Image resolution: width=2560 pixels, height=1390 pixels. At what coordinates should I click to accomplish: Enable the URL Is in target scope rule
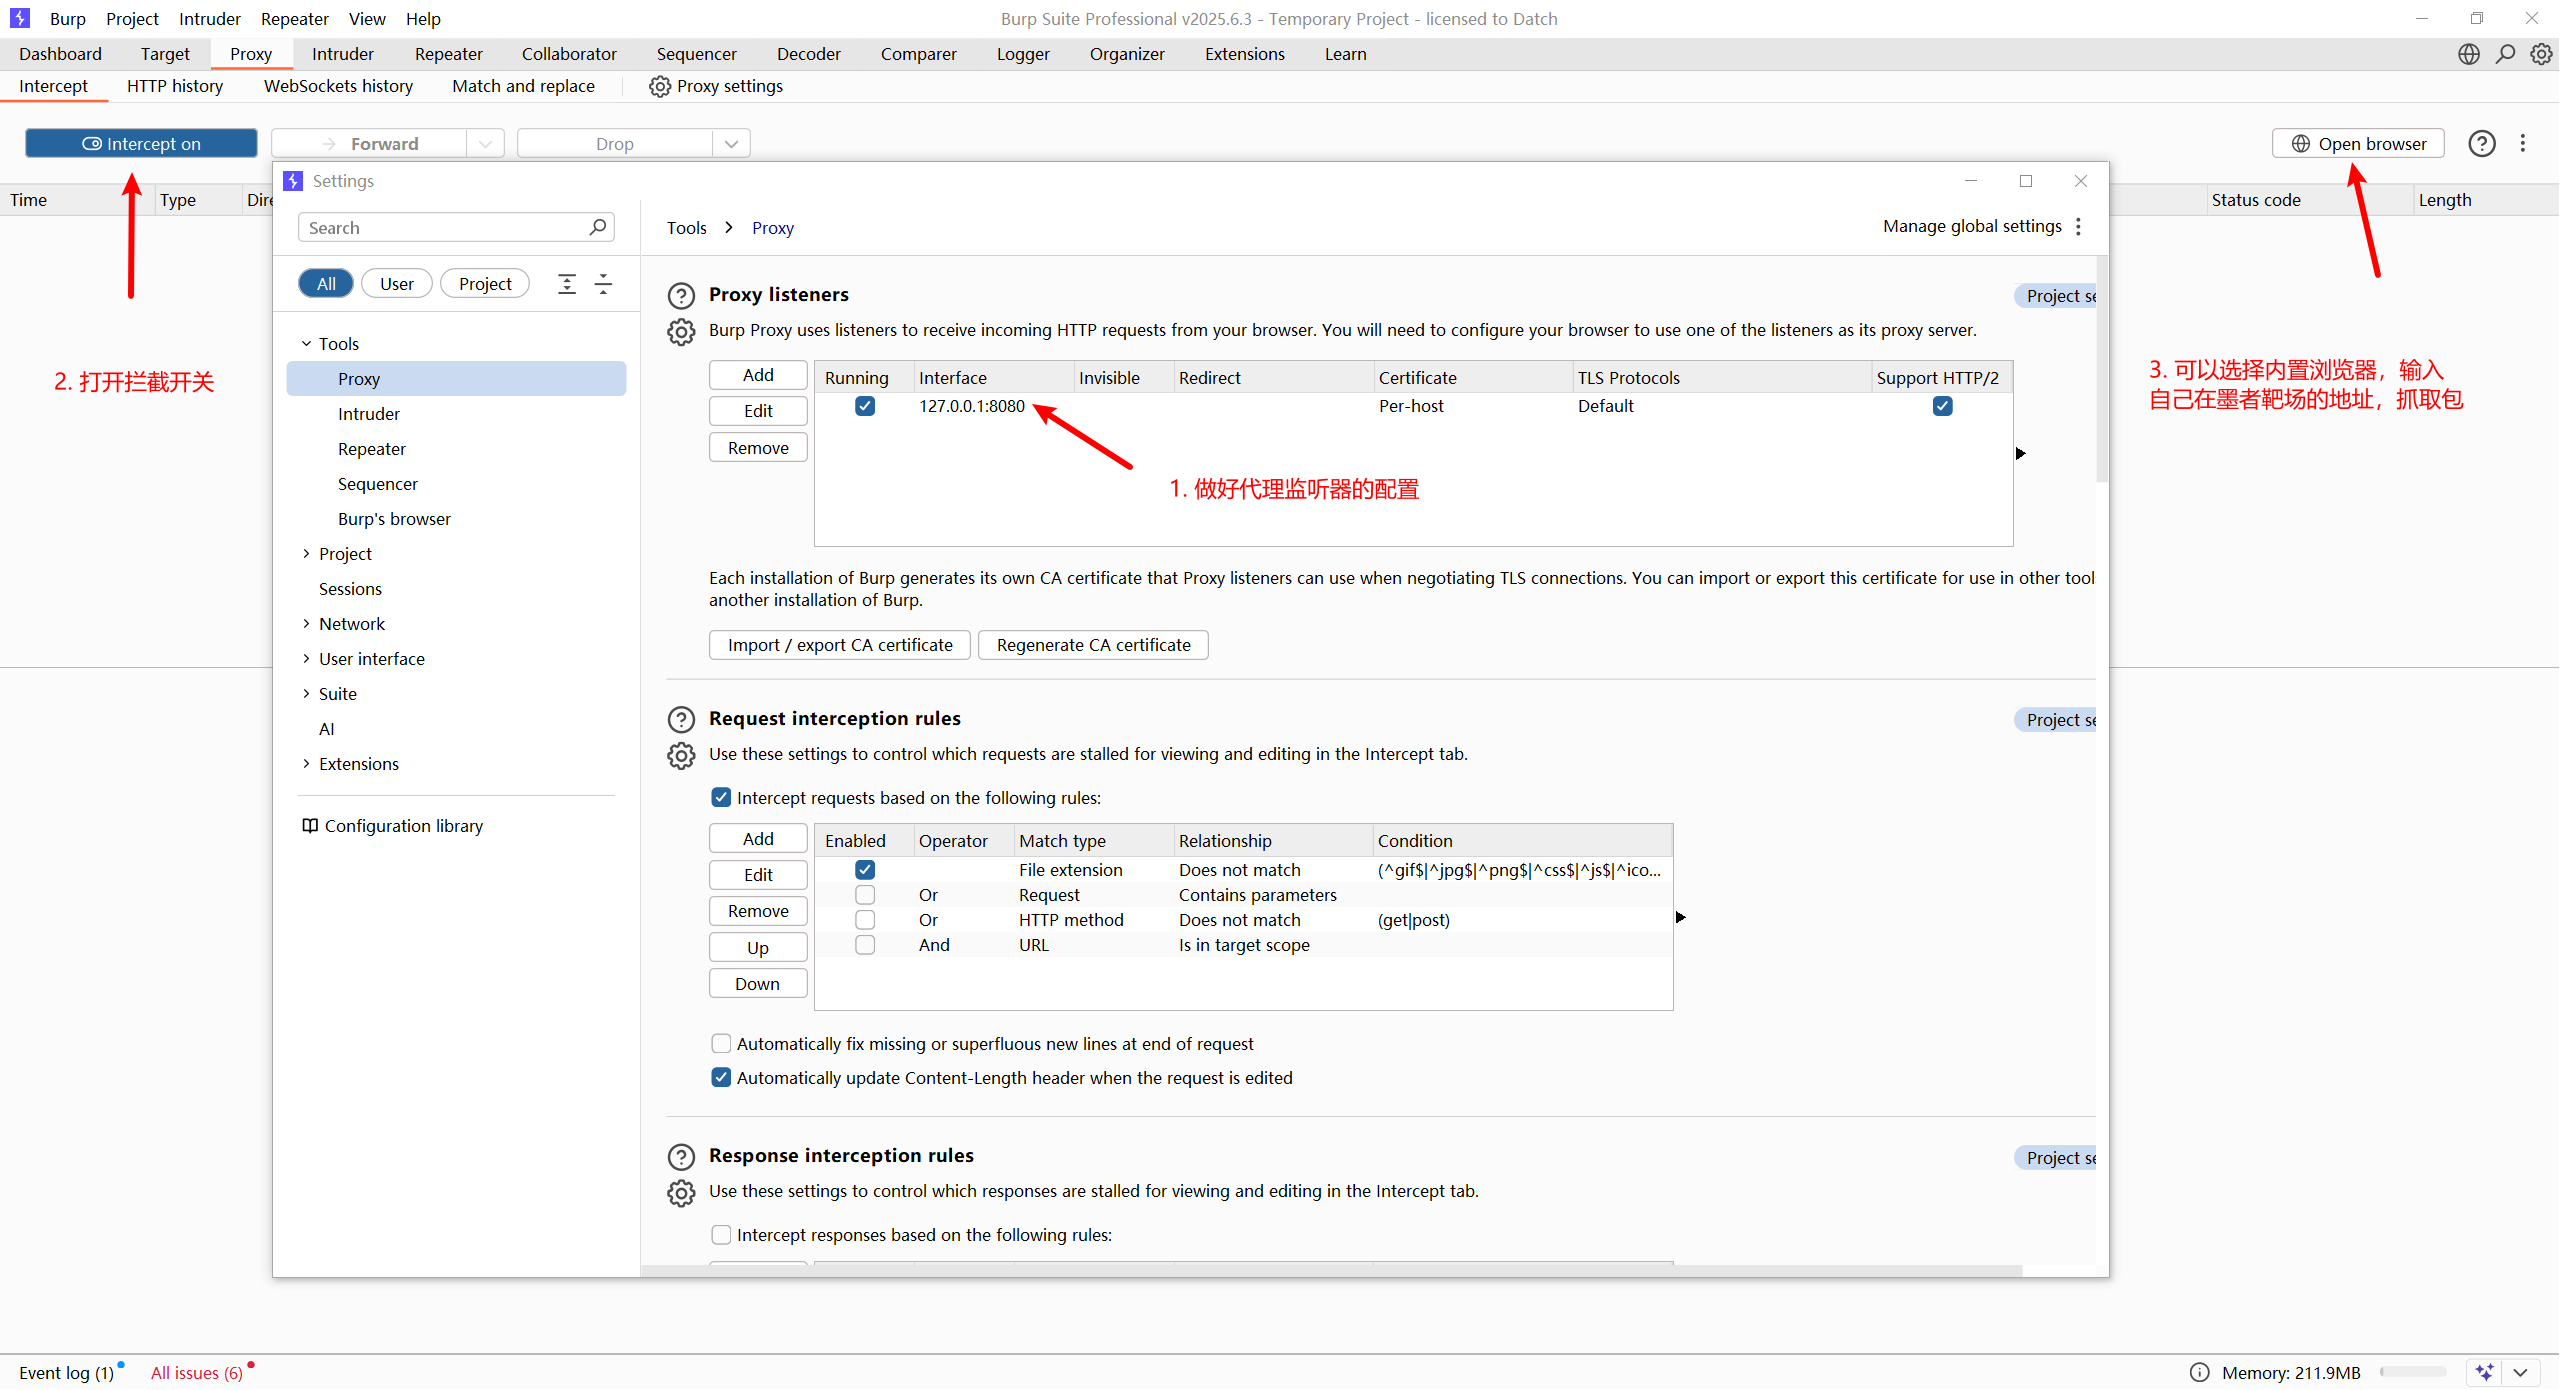[x=865, y=945]
